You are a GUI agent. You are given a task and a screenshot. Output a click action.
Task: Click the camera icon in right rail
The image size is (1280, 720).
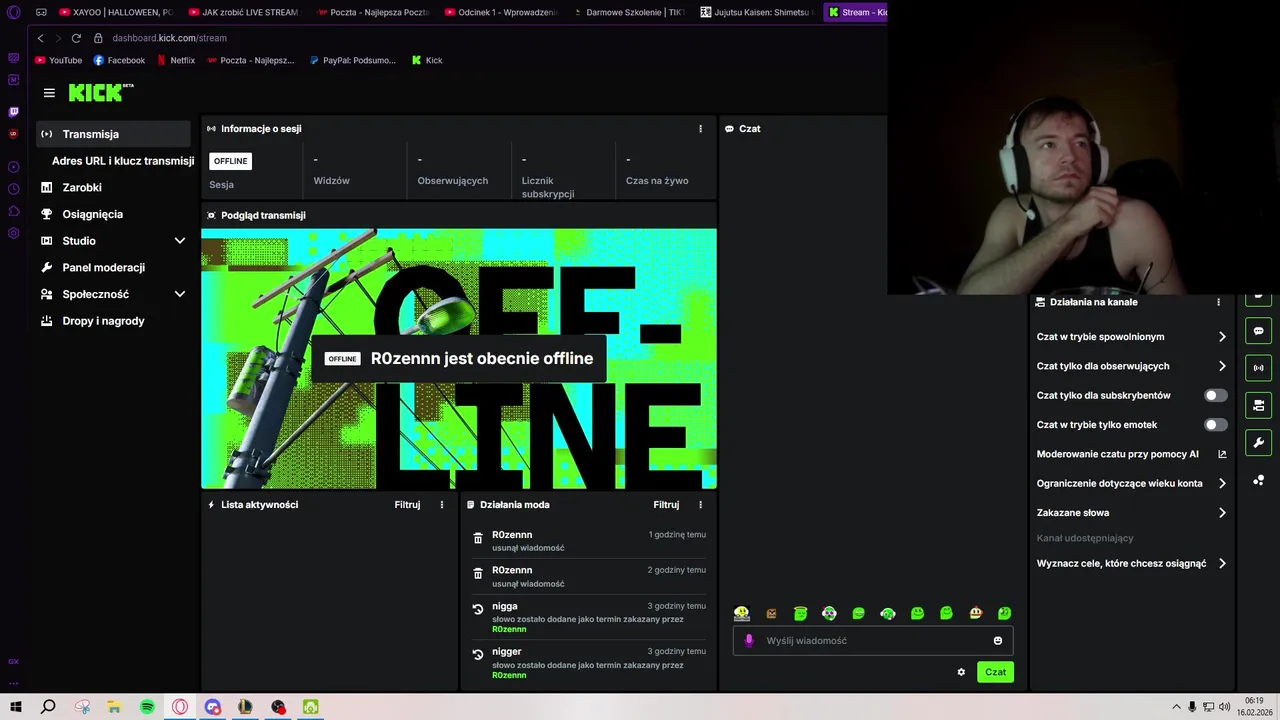tap(1259, 405)
